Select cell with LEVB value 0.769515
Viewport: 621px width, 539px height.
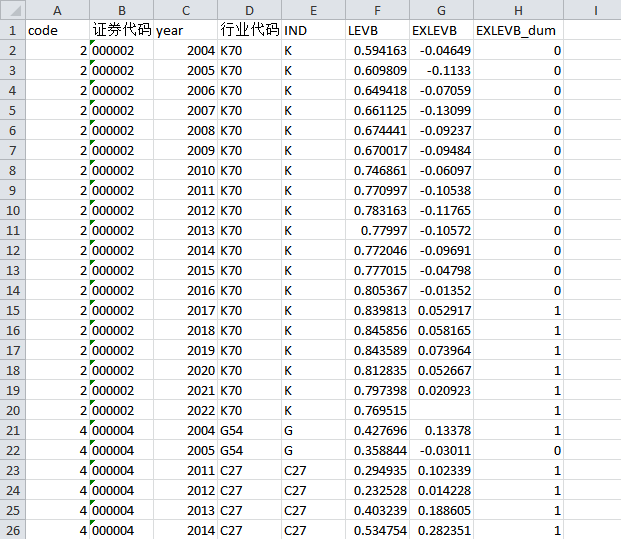point(377,410)
